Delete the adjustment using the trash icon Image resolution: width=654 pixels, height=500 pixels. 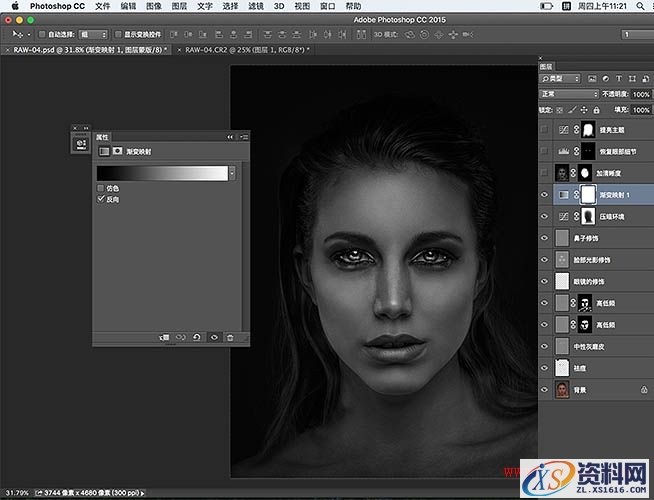[x=230, y=338]
